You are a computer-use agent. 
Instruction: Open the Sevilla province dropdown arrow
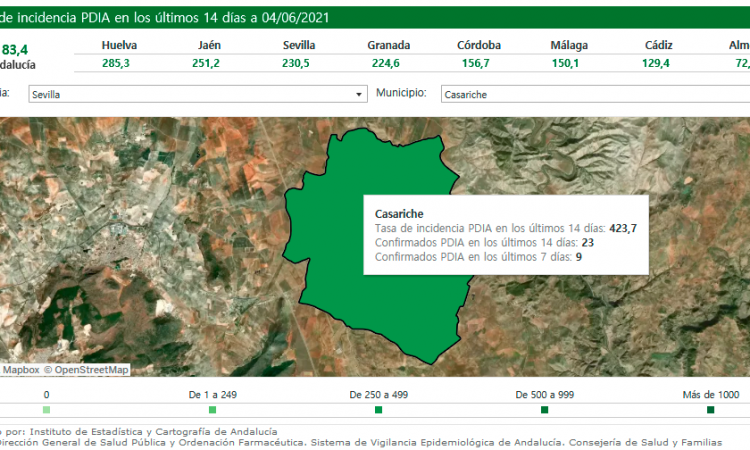pyautogui.click(x=359, y=94)
